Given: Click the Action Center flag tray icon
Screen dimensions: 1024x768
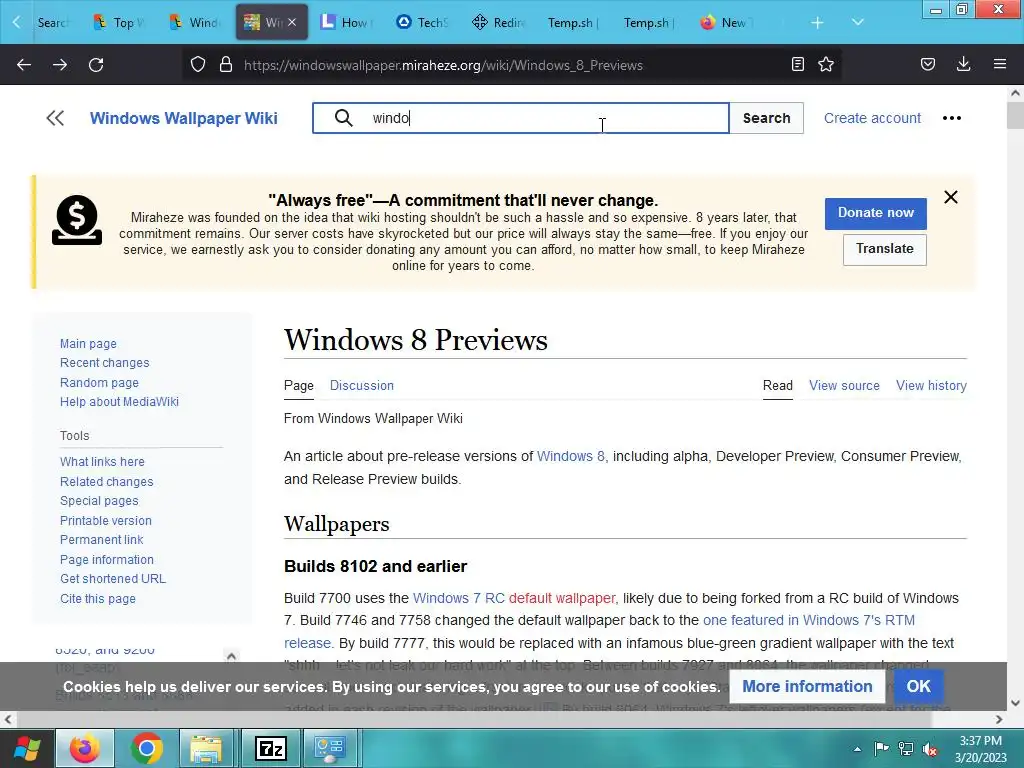Looking at the screenshot, I should tap(881, 749).
